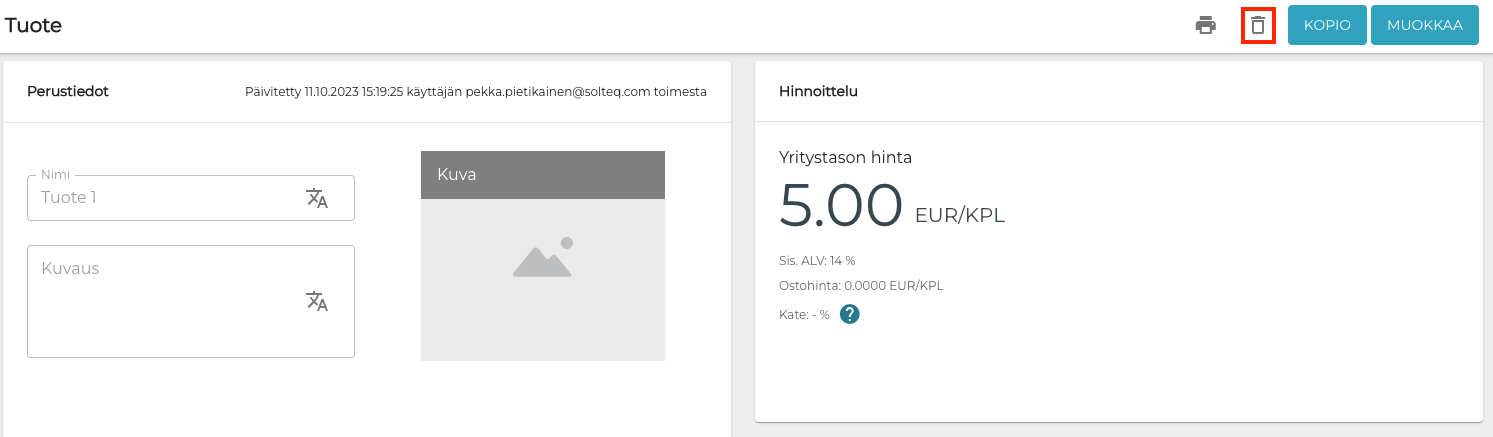Delete the product with the trash icon
Image resolution: width=1493 pixels, height=437 pixels.
(x=1258, y=26)
